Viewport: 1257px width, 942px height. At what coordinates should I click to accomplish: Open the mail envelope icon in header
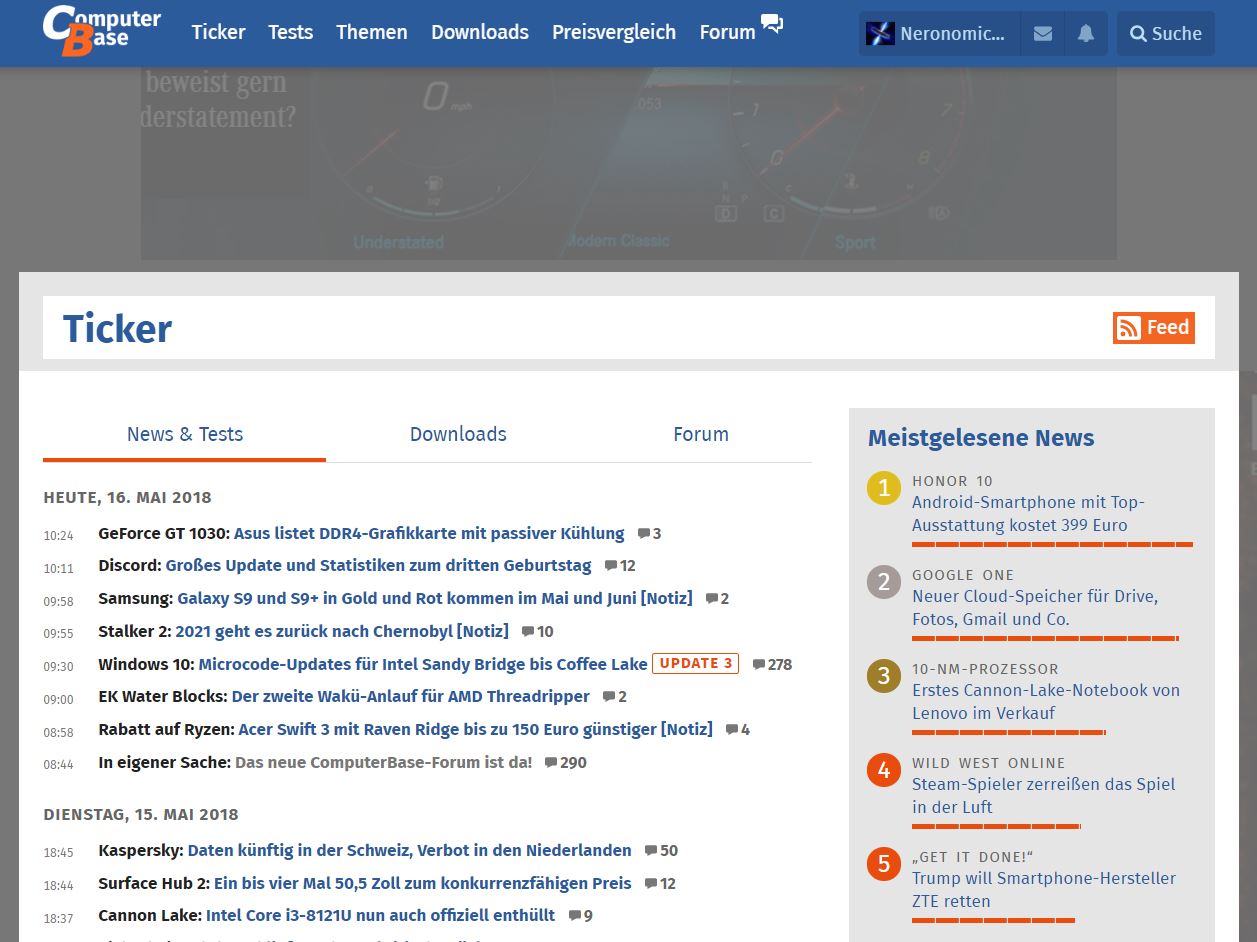click(x=1042, y=33)
